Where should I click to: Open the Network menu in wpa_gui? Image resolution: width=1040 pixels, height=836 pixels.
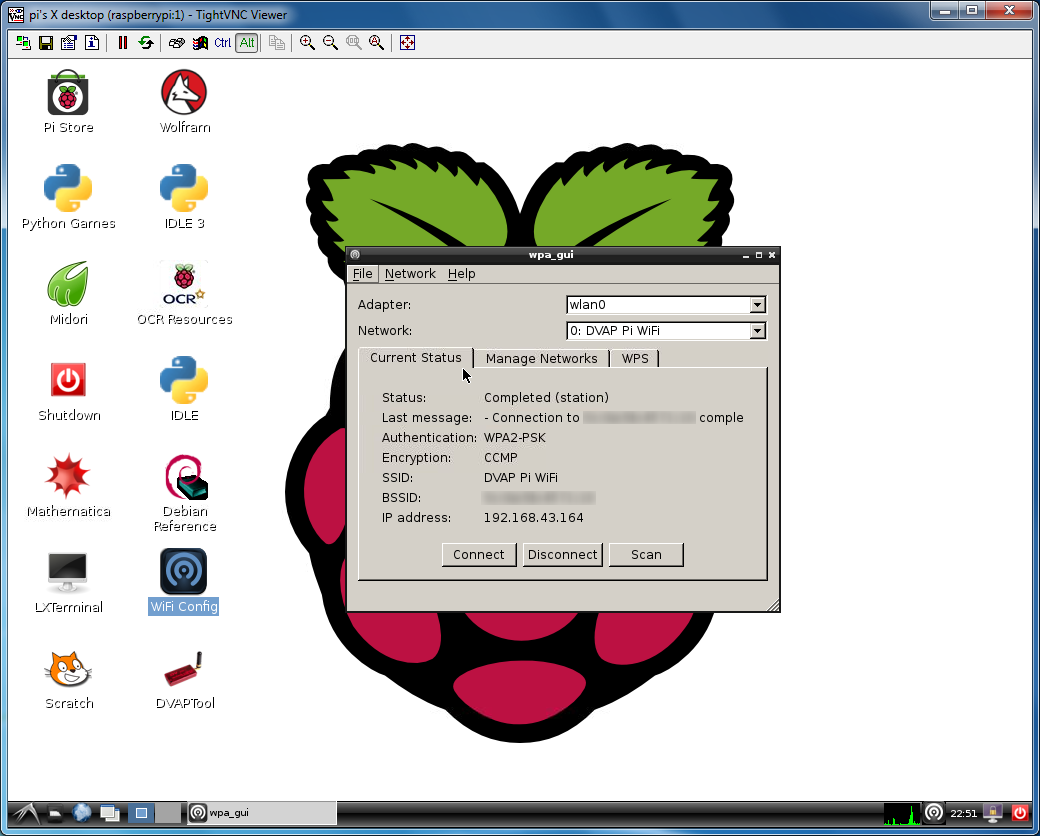coord(410,274)
